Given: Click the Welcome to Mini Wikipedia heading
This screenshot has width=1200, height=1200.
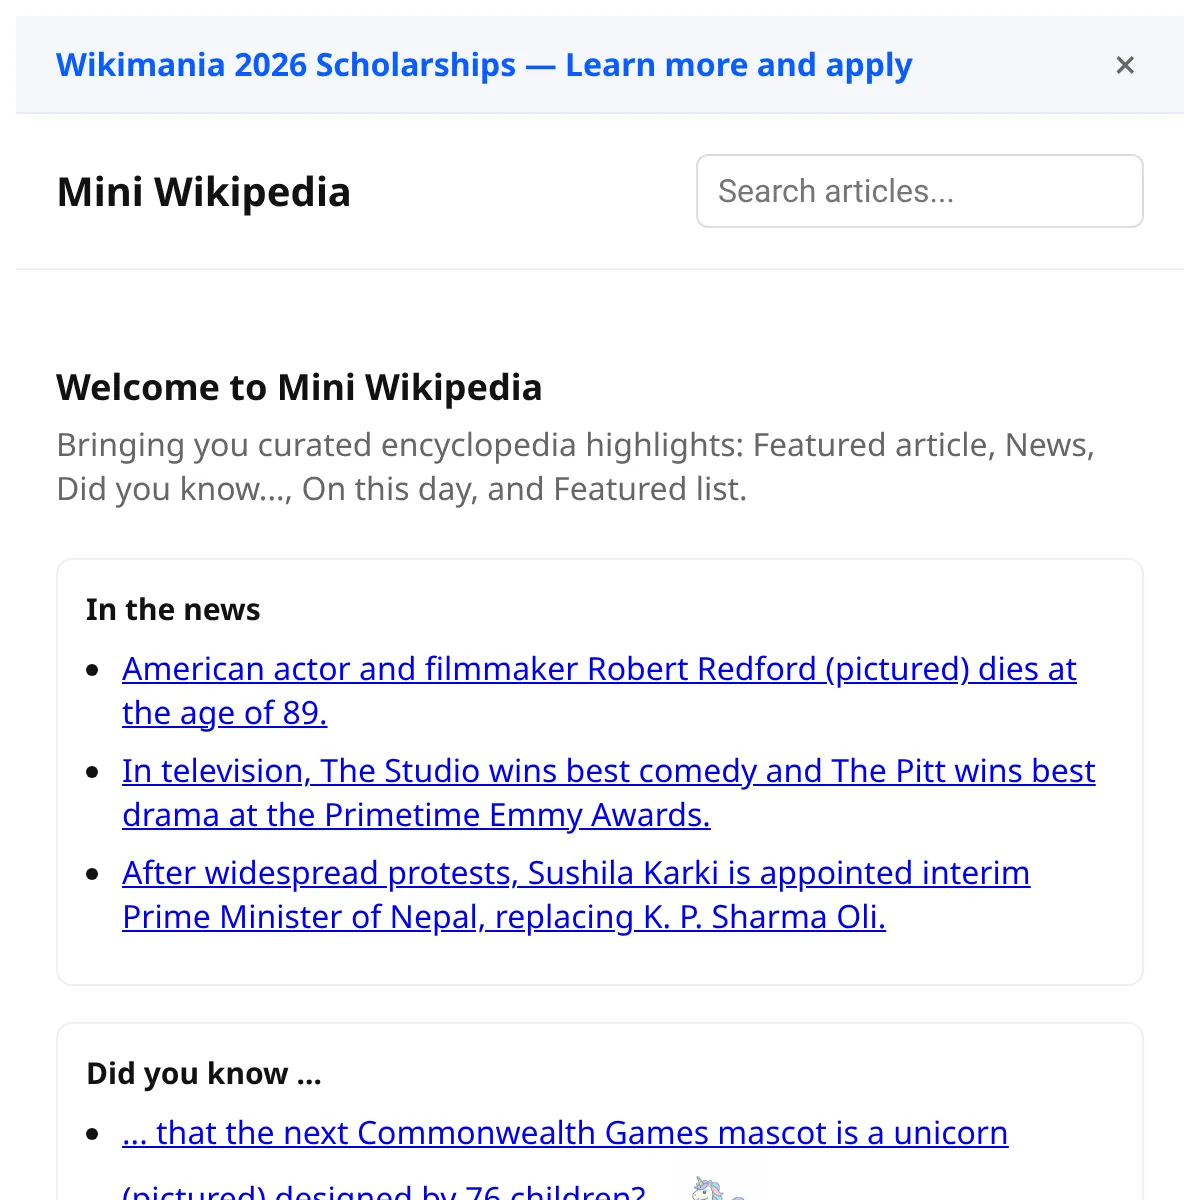Looking at the screenshot, I should point(299,387).
